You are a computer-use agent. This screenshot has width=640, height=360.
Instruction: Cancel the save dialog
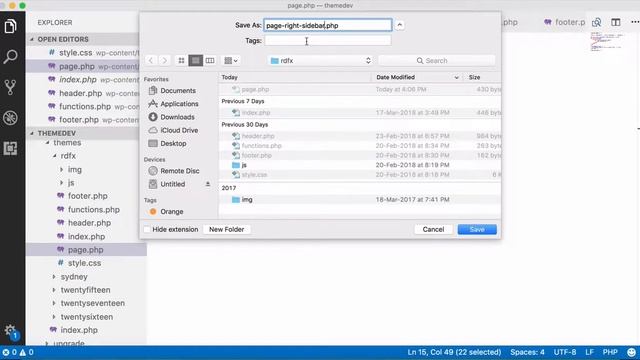[433, 229]
